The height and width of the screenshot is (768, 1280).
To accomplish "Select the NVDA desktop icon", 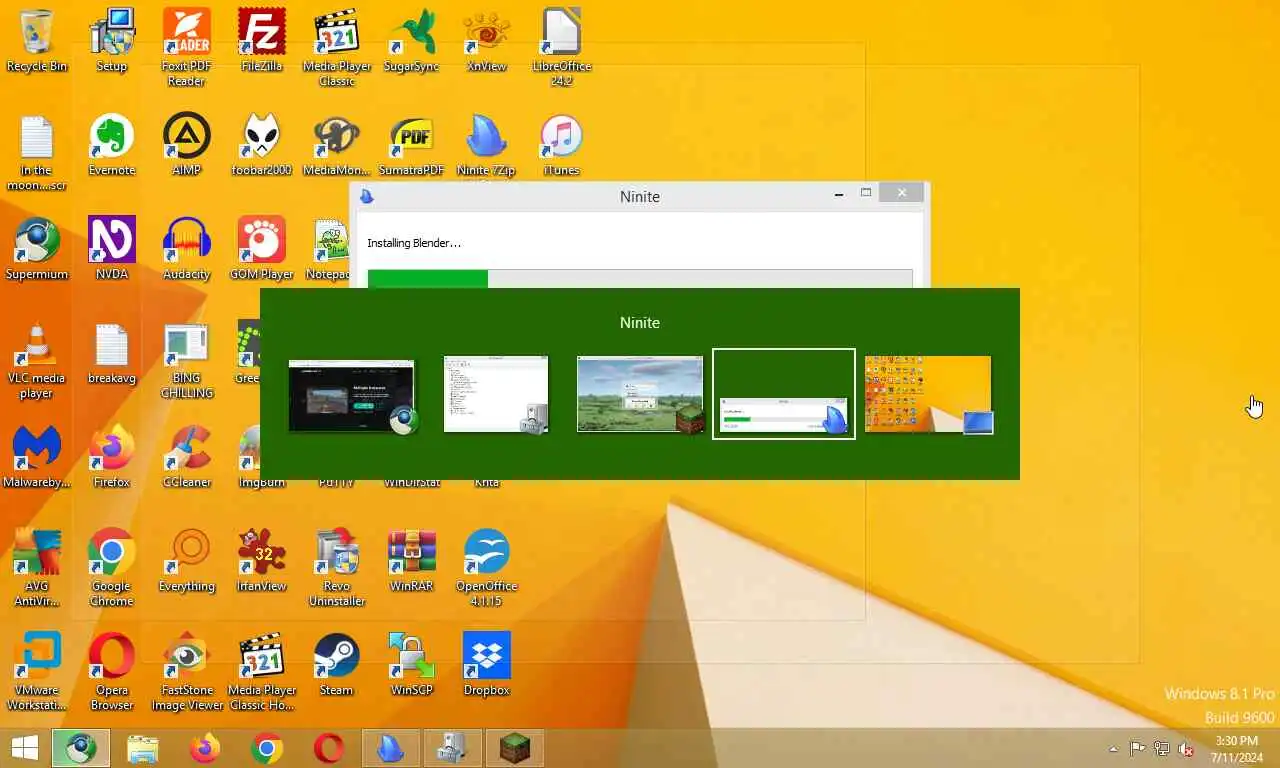I will [x=112, y=248].
